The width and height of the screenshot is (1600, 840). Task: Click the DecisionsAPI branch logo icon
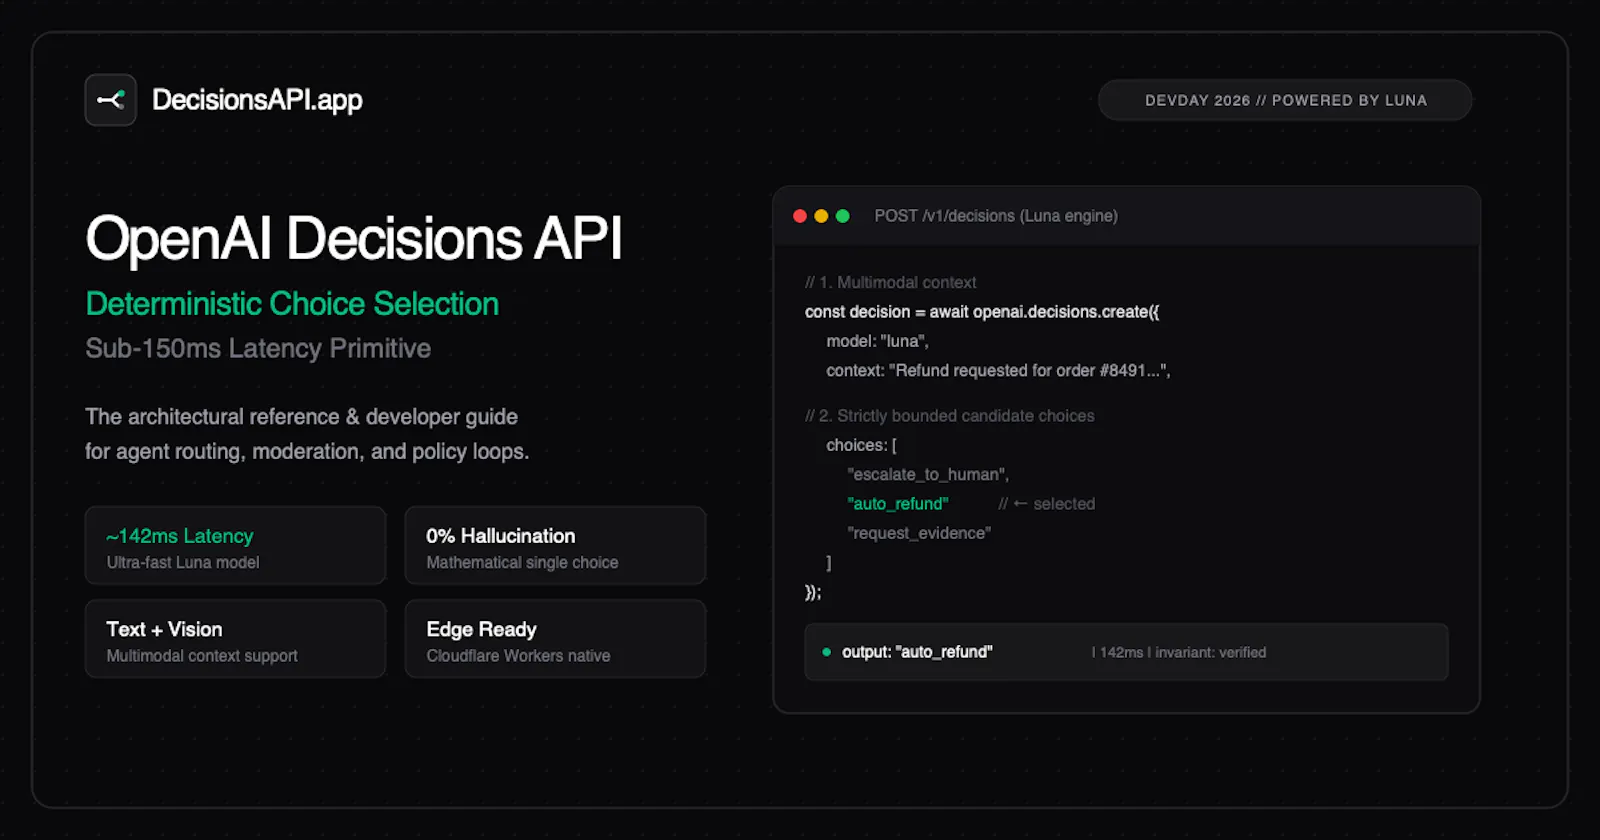pyautogui.click(x=111, y=100)
